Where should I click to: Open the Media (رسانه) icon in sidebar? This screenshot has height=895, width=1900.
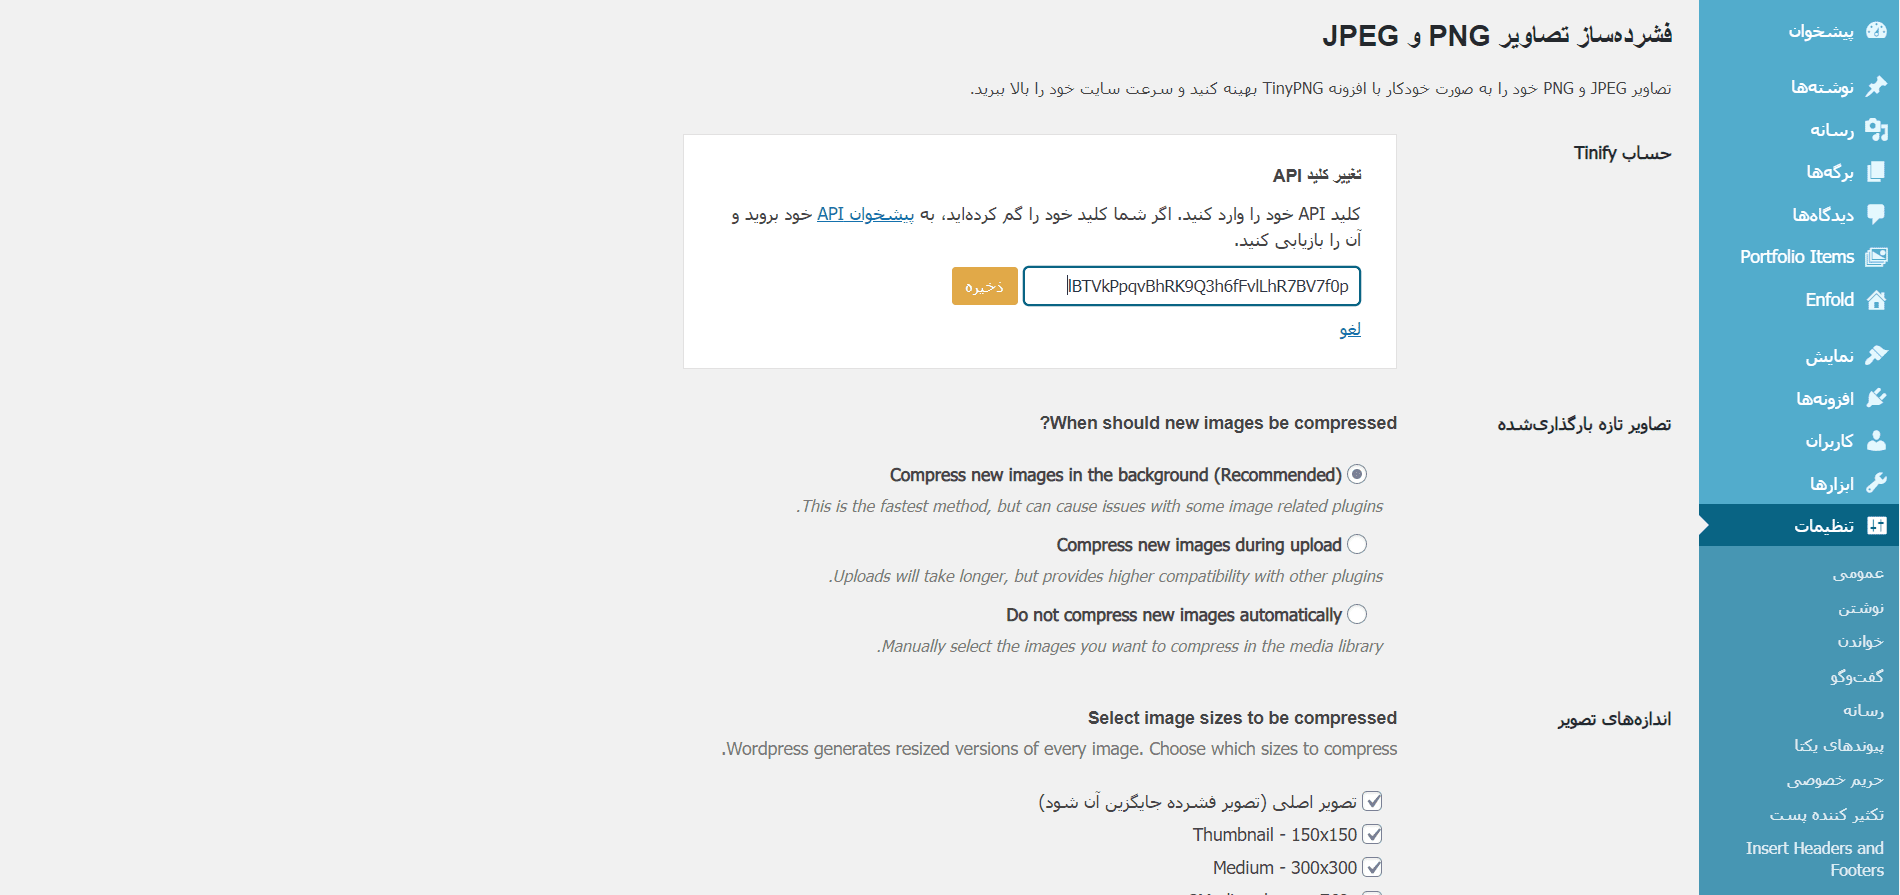tap(1876, 130)
